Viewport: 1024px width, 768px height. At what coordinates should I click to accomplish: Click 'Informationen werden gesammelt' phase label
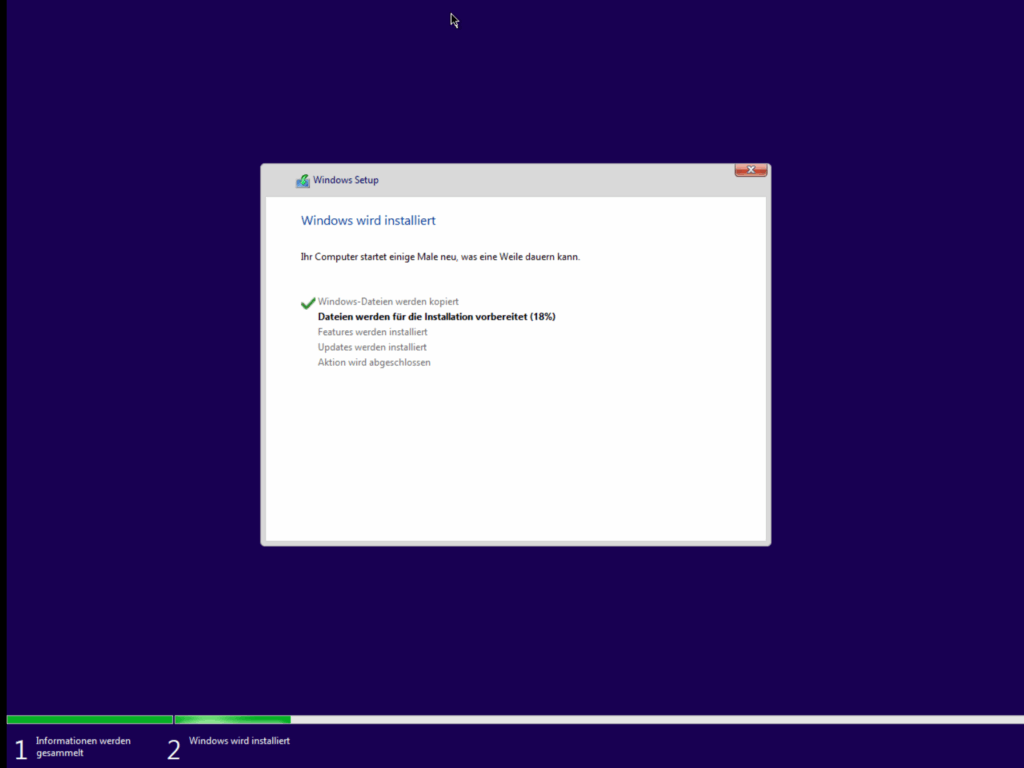pos(83,746)
